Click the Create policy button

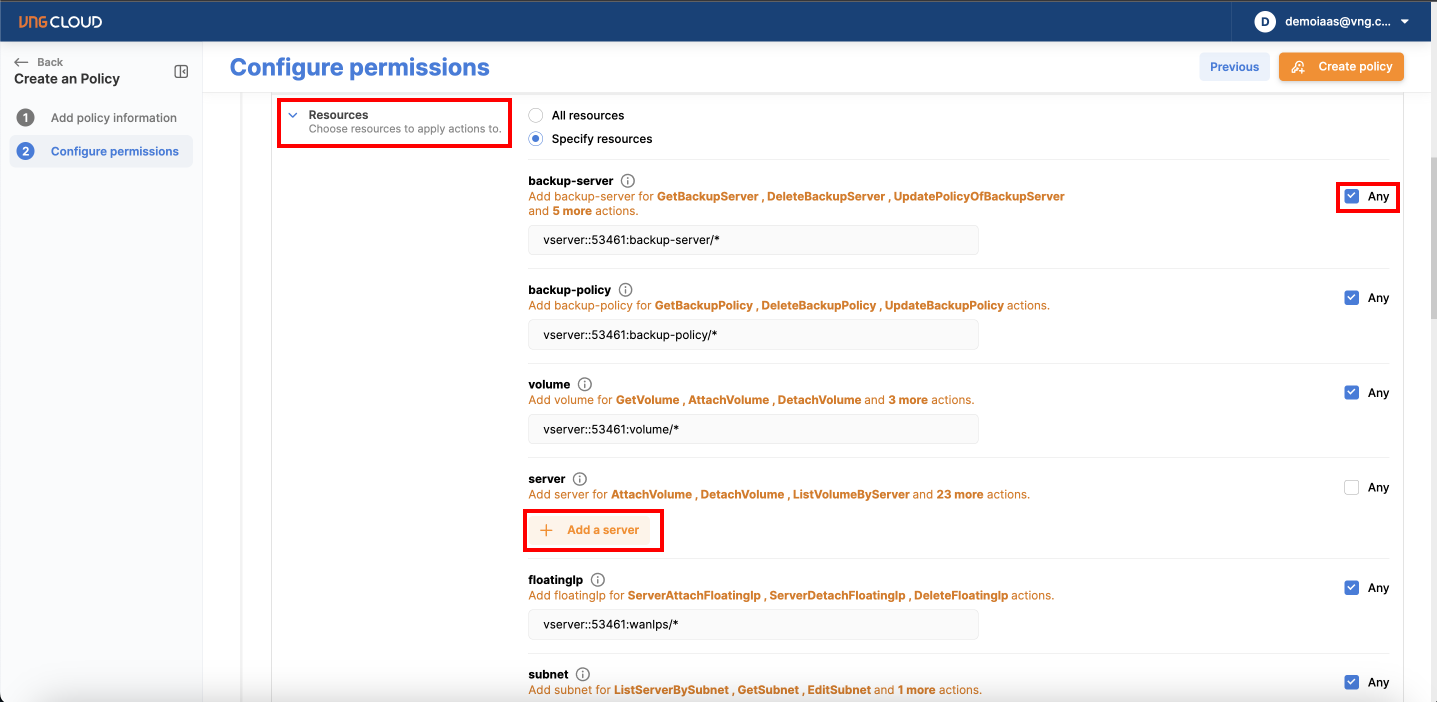(1342, 67)
